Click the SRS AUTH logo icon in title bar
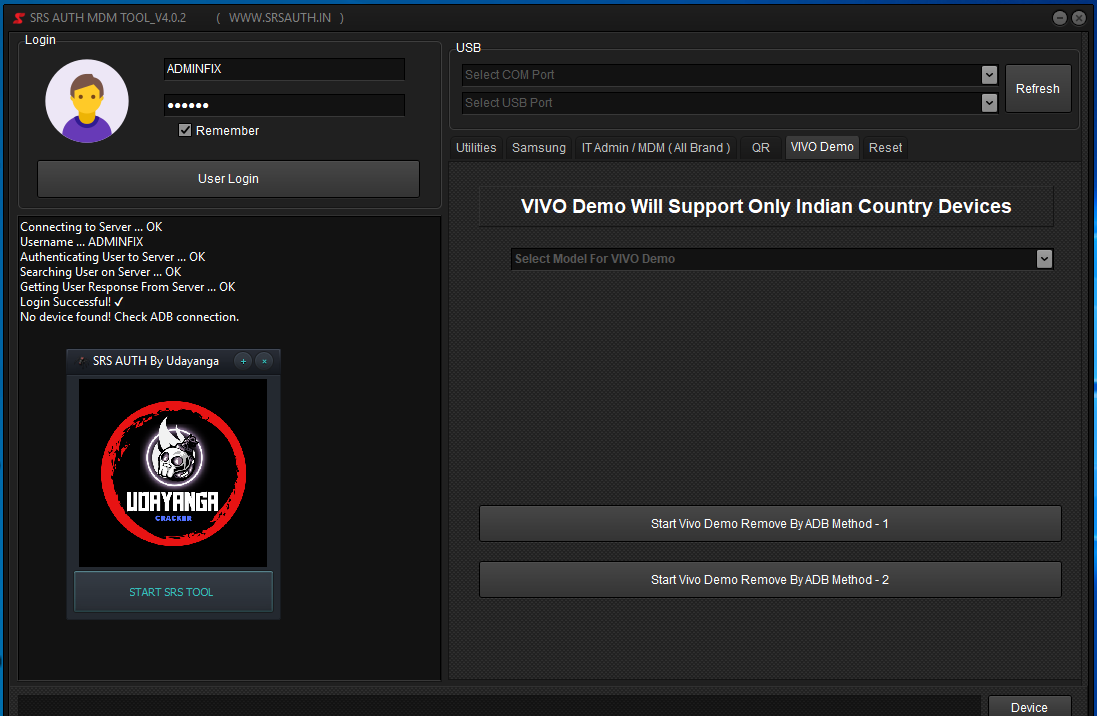This screenshot has width=1097, height=716. (19, 18)
